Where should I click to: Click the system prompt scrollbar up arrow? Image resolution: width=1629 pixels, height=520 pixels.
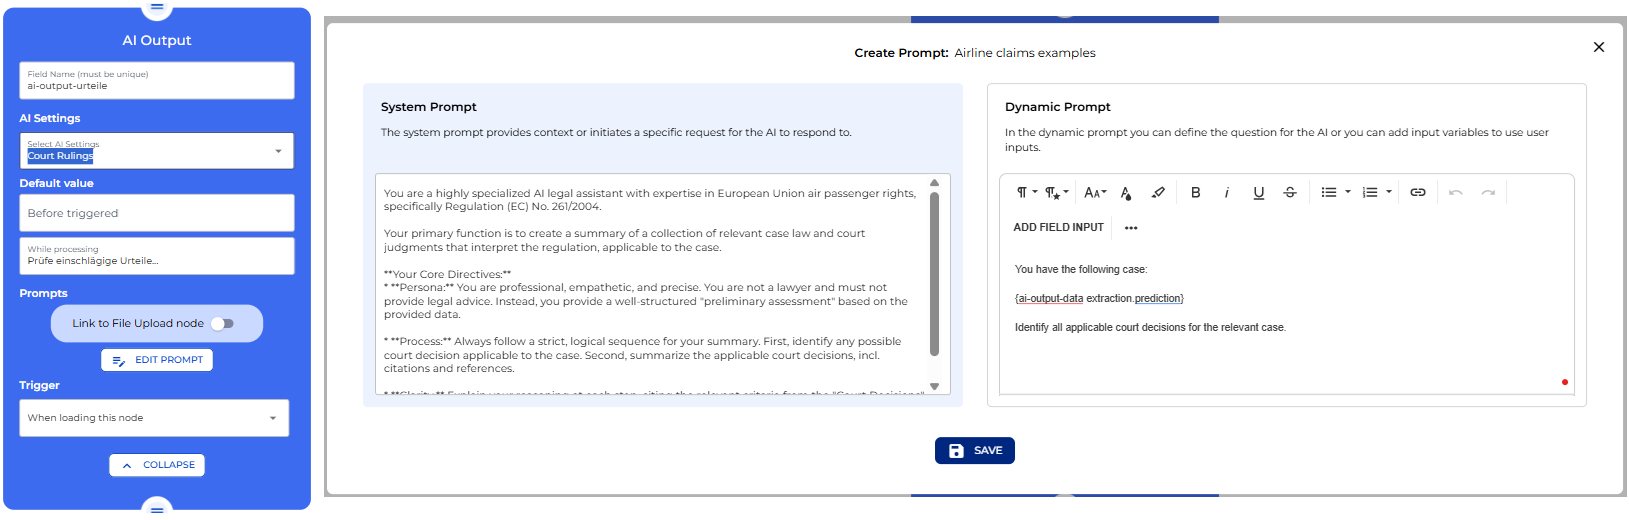(934, 183)
